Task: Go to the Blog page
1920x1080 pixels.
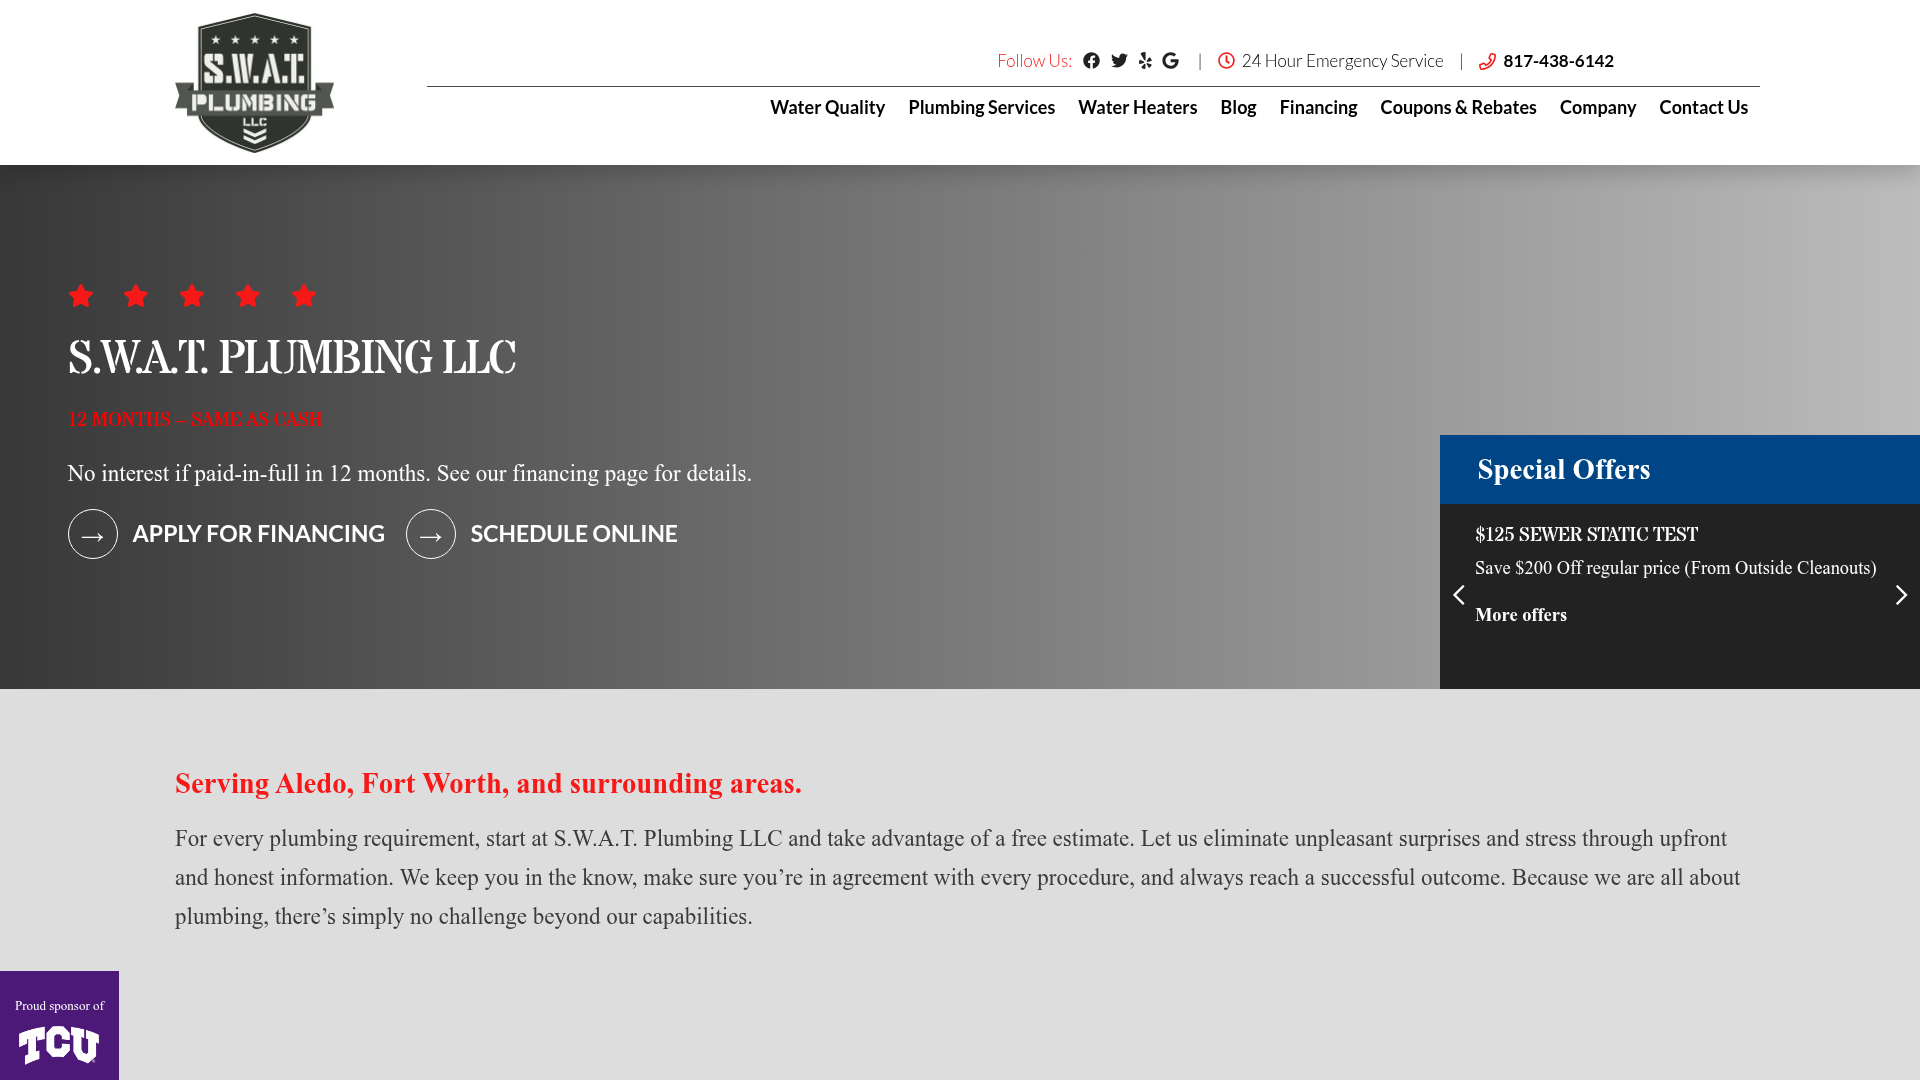Action: [1238, 107]
